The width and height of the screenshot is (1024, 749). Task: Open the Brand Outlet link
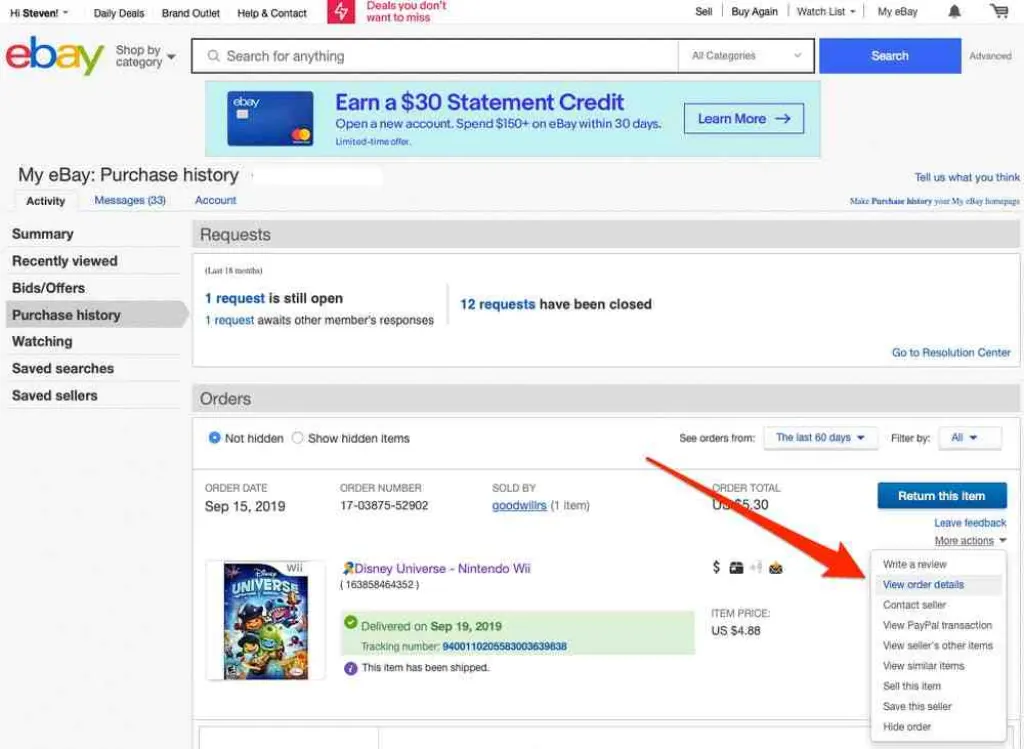191,12
